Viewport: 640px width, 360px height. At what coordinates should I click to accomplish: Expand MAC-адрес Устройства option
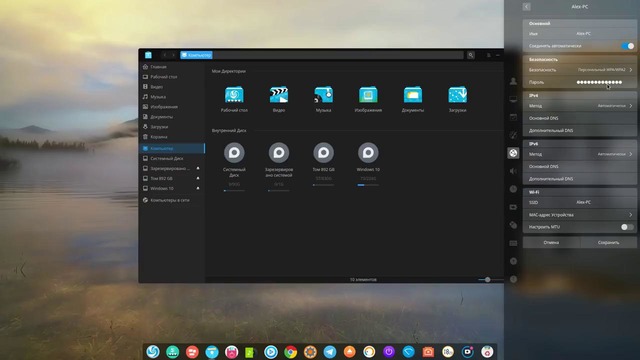580,215
